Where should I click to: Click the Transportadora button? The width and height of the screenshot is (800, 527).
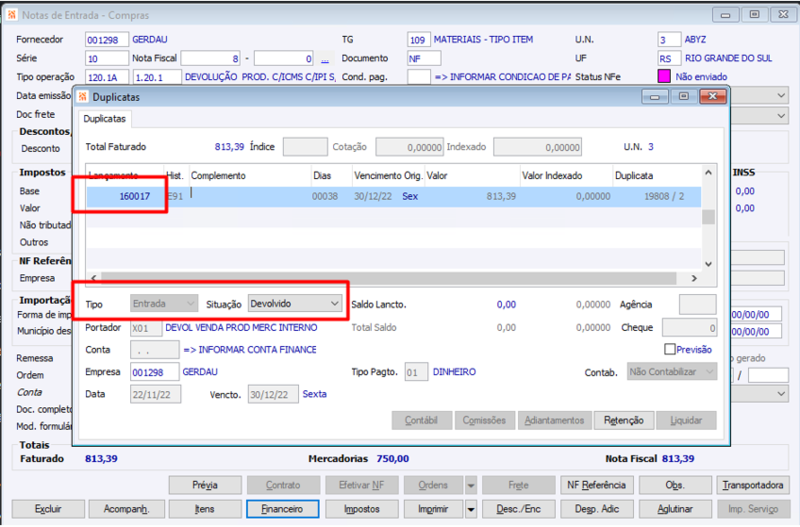coord(753,485)
